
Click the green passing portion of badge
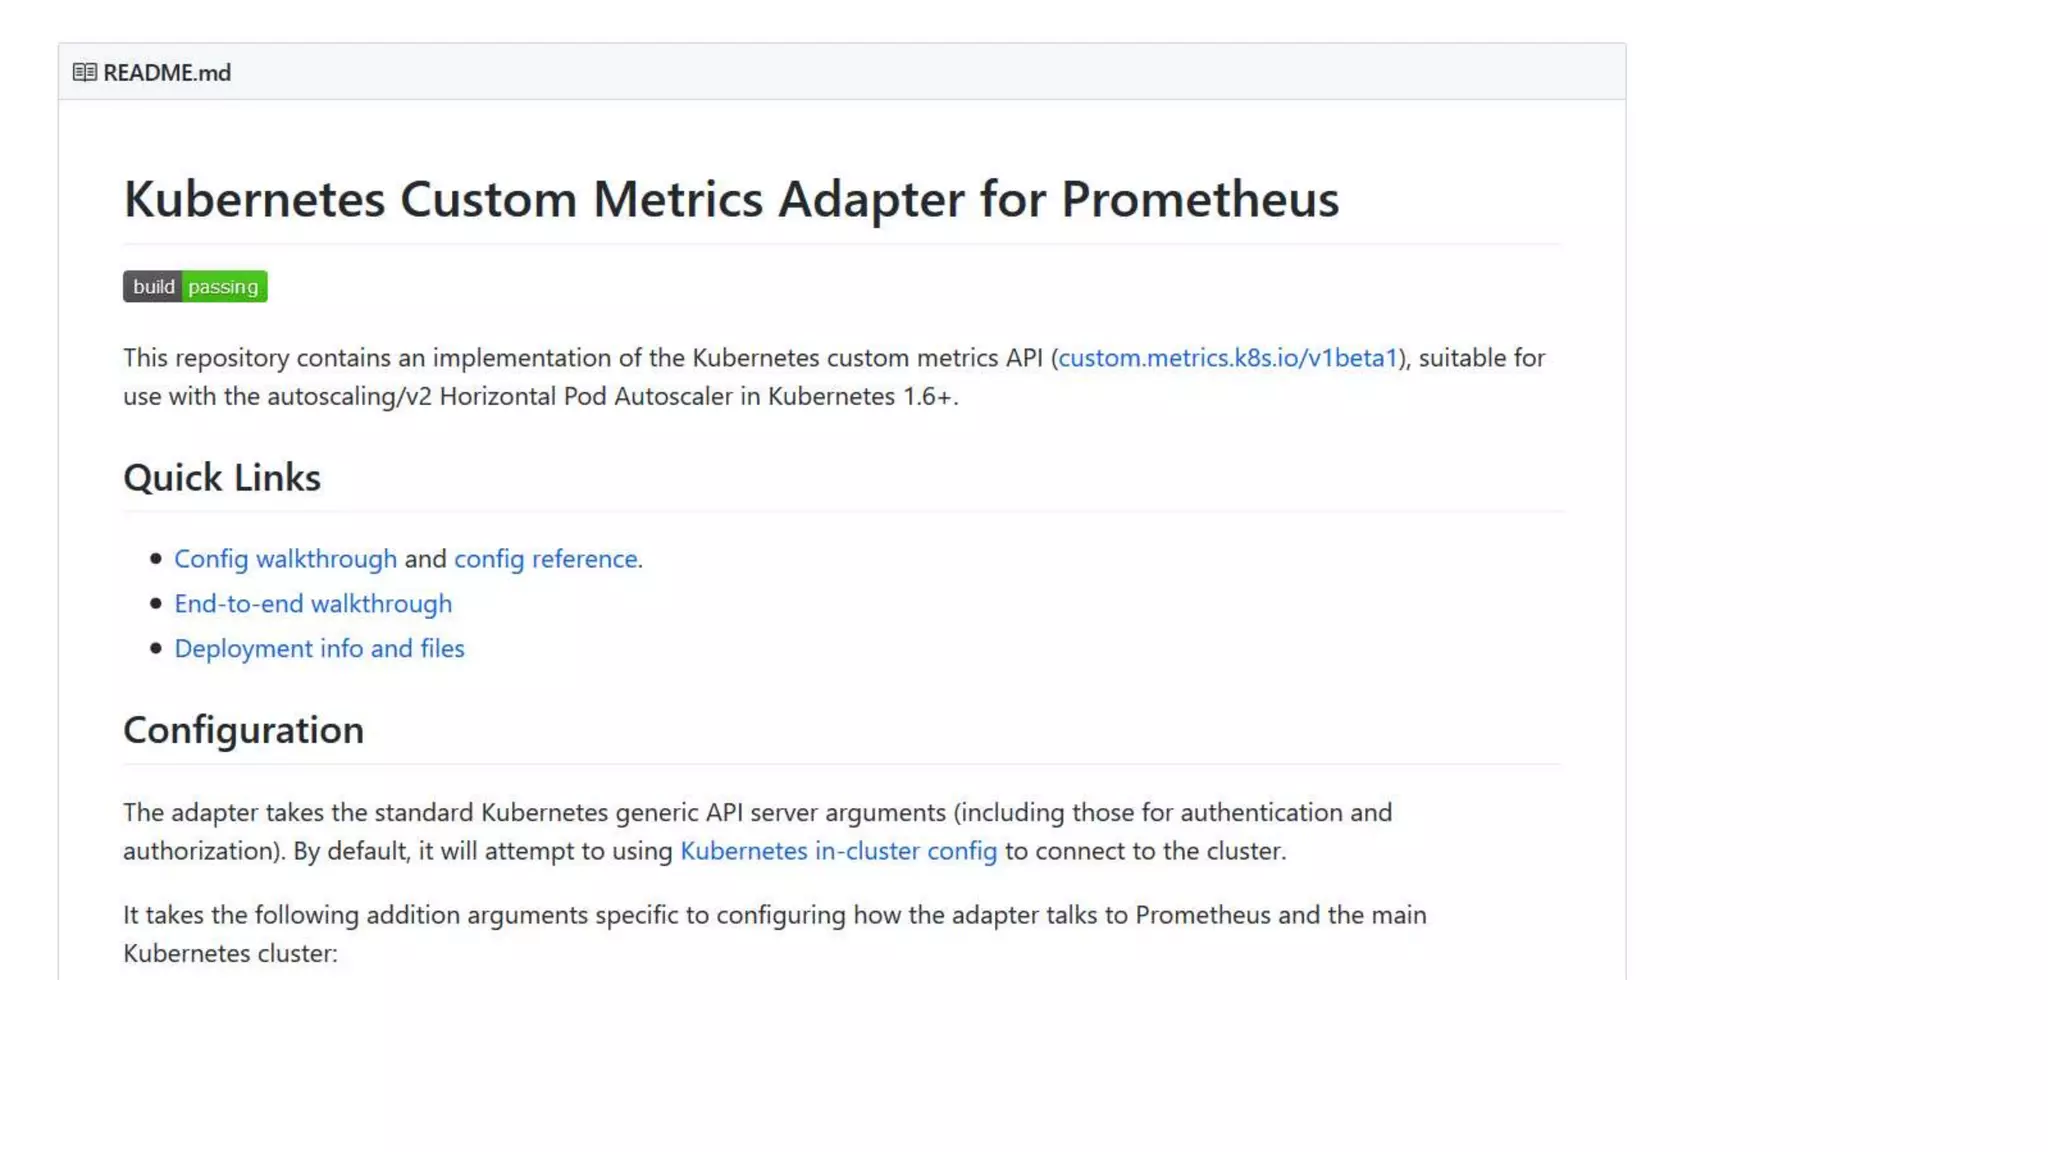224,286
